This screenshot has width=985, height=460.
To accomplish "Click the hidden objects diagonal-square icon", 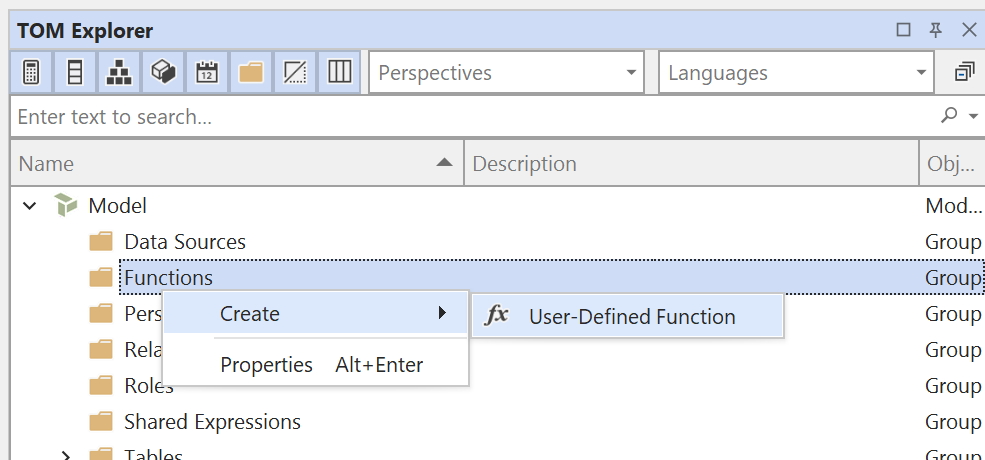I will pos(295,73).
